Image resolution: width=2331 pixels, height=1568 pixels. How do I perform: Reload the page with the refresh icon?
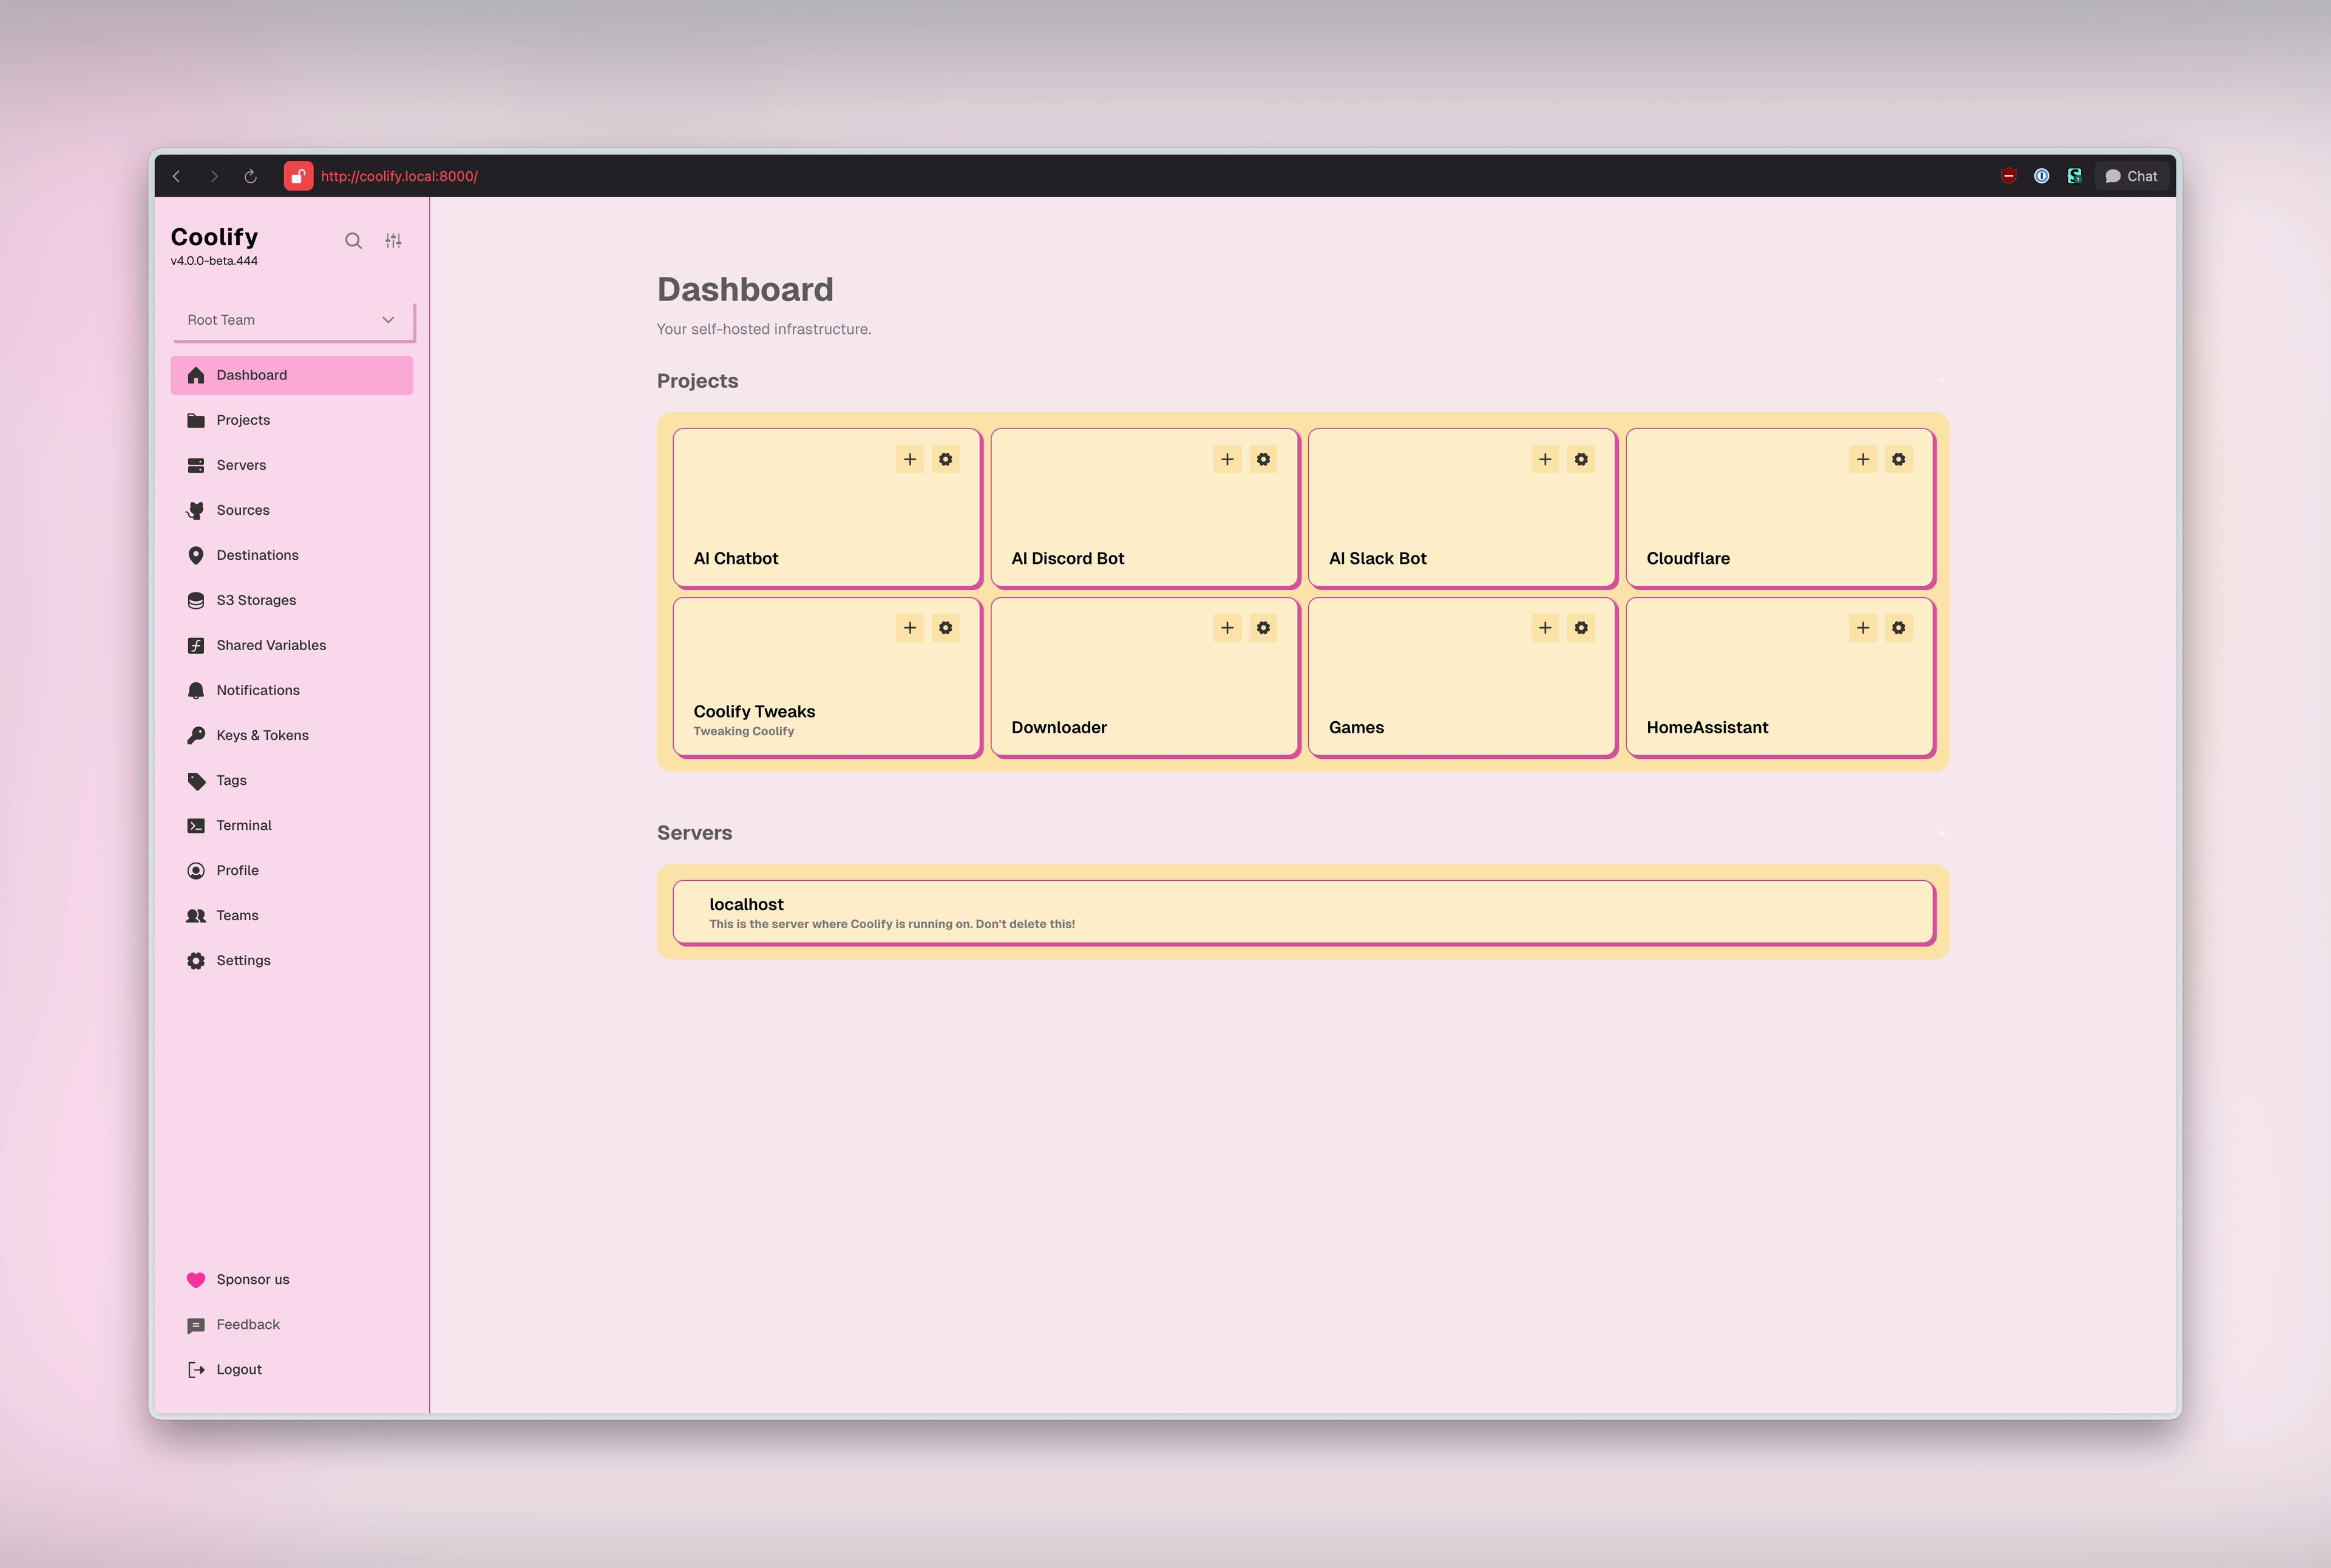click(x=250, y=176)
